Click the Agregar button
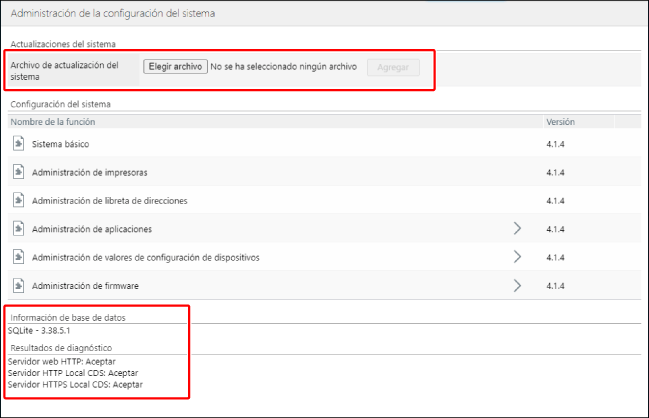Screen dimensions: 649x418 pos(393,67)
